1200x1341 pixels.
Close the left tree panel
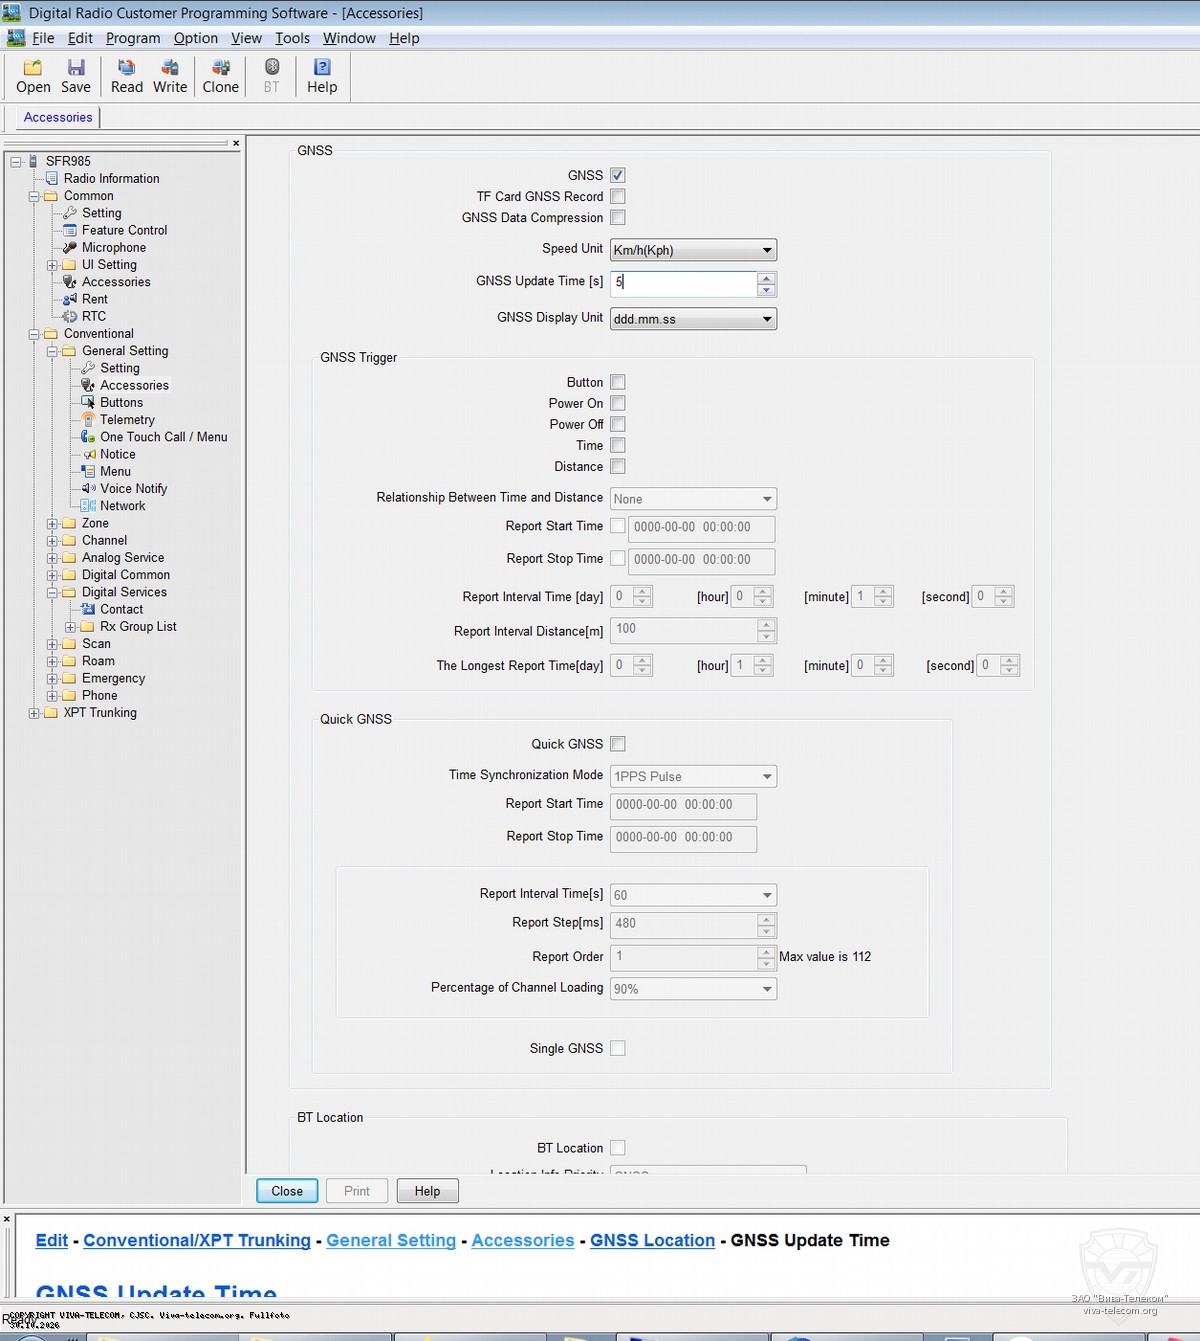(x=236, y=143)
